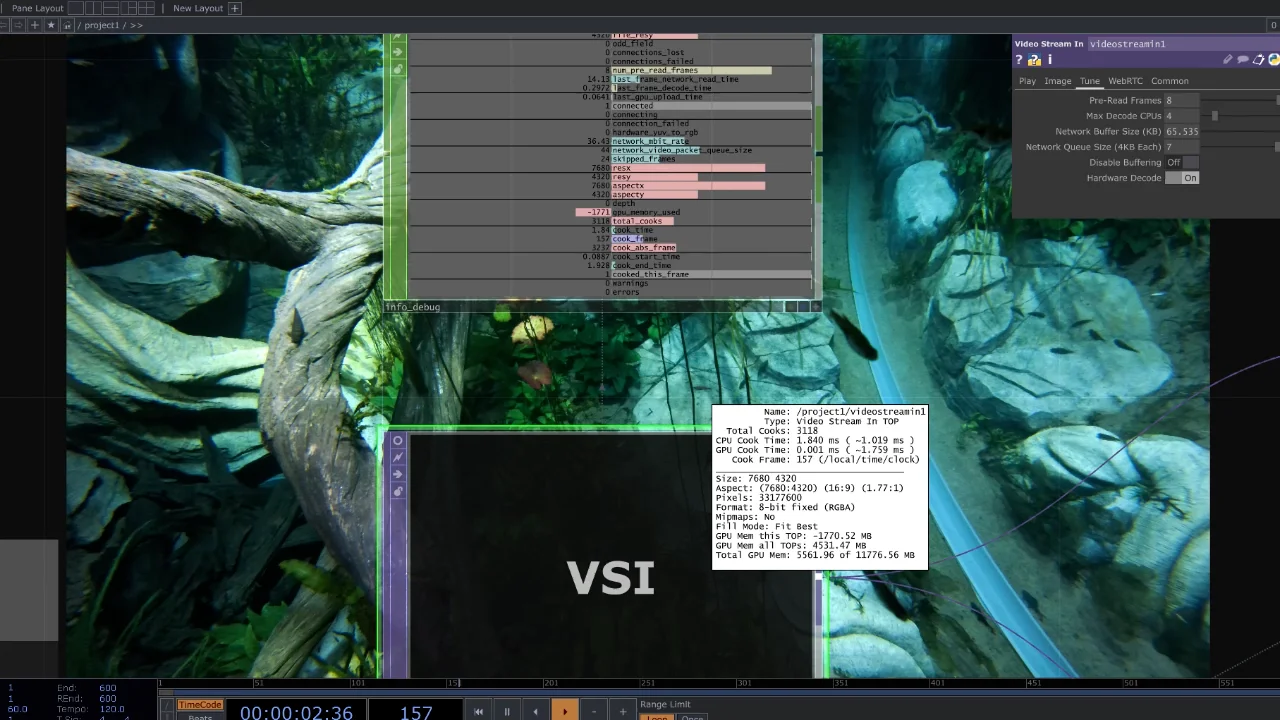Viewport: 1280px width, 720px height.
Task: Click the timeline ruler at frame 201
Action: point(551,684)
